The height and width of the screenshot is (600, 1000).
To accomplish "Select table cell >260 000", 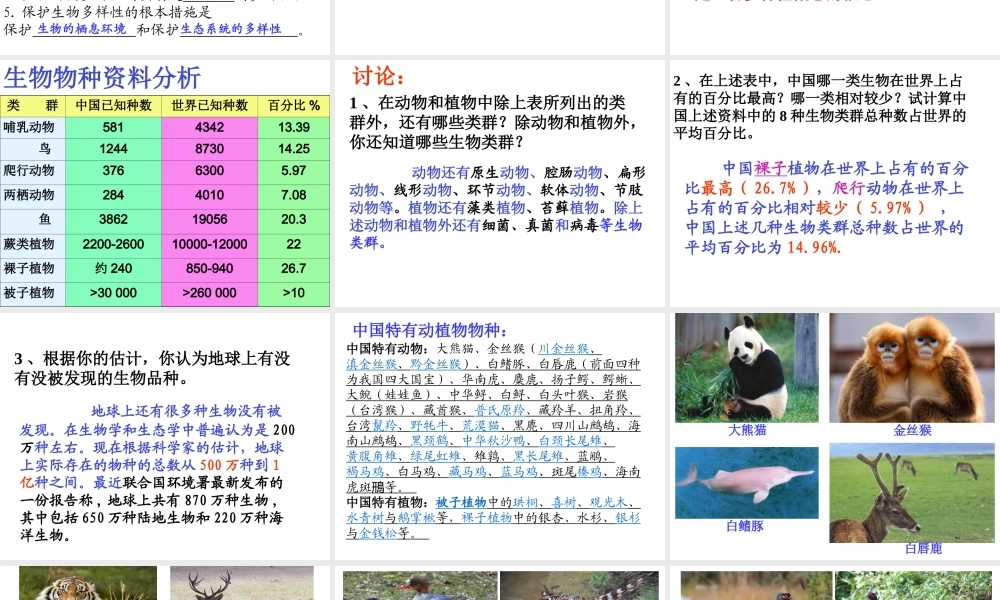I will tap(210, 293).
